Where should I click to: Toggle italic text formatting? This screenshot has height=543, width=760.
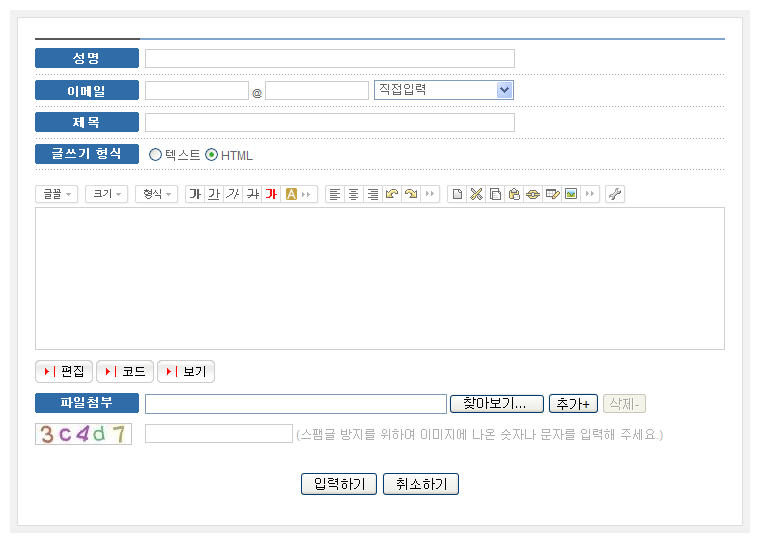[233, 194]
